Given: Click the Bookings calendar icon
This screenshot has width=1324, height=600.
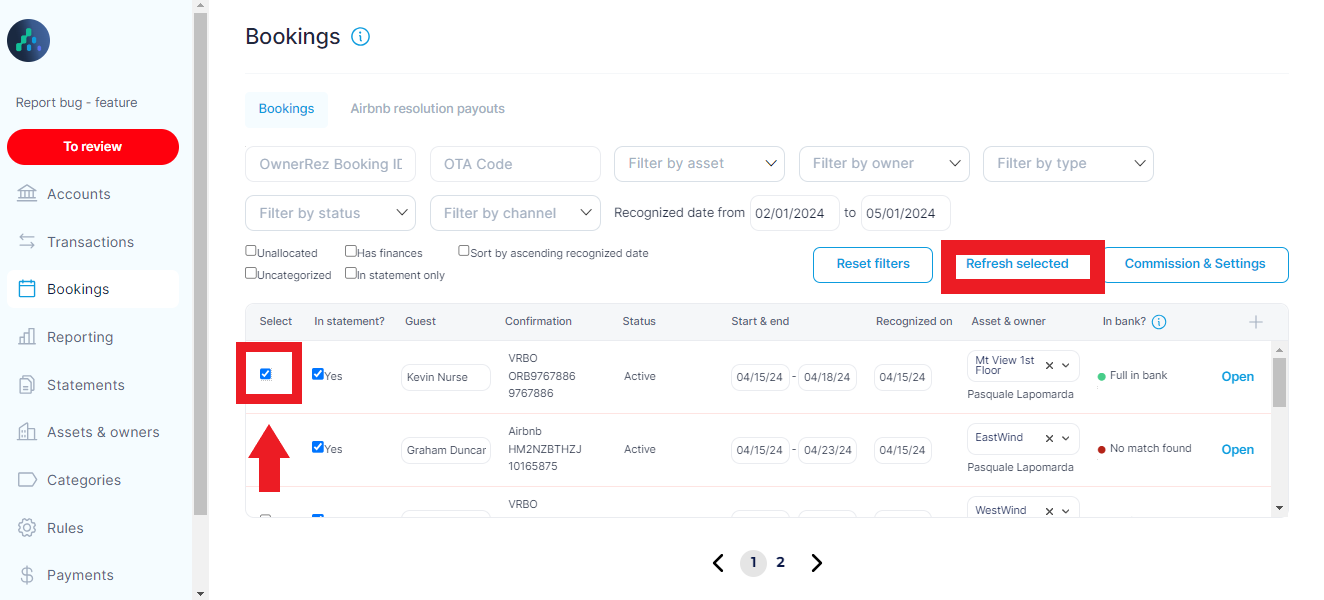Looking at the screenshot, I should (x=27, y=289).
